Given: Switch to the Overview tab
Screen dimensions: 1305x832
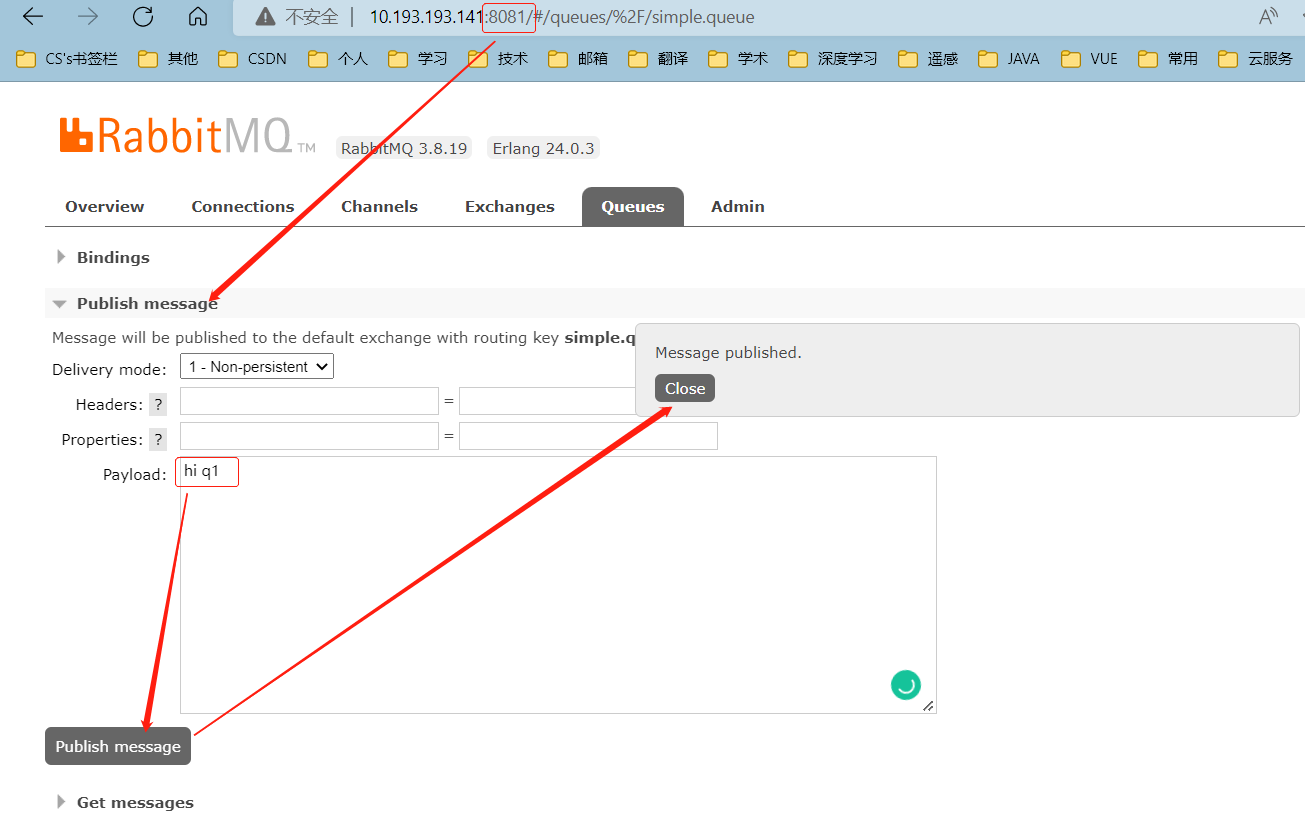Looking at the screenshot, I should [x=105, y=206].
